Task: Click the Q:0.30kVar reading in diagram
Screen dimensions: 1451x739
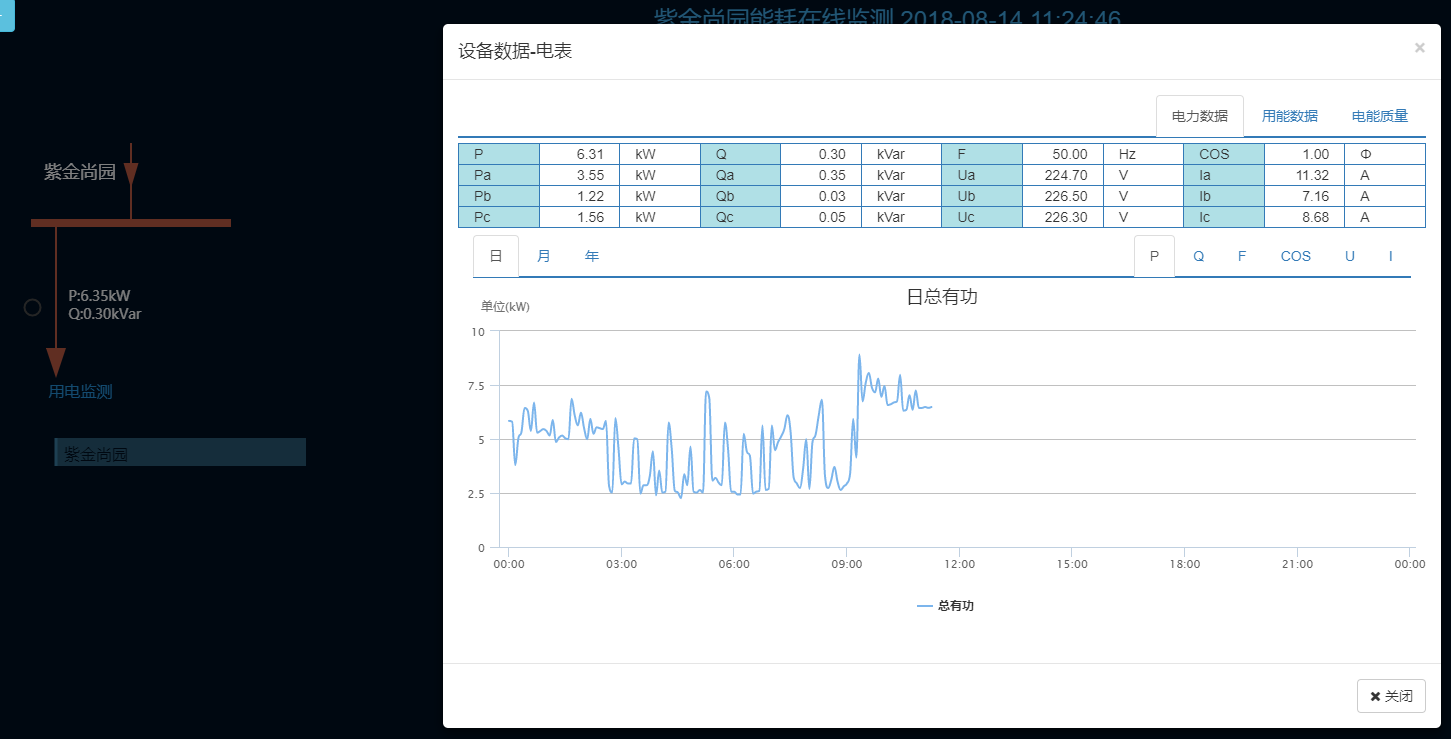Action: click(105, 313)
